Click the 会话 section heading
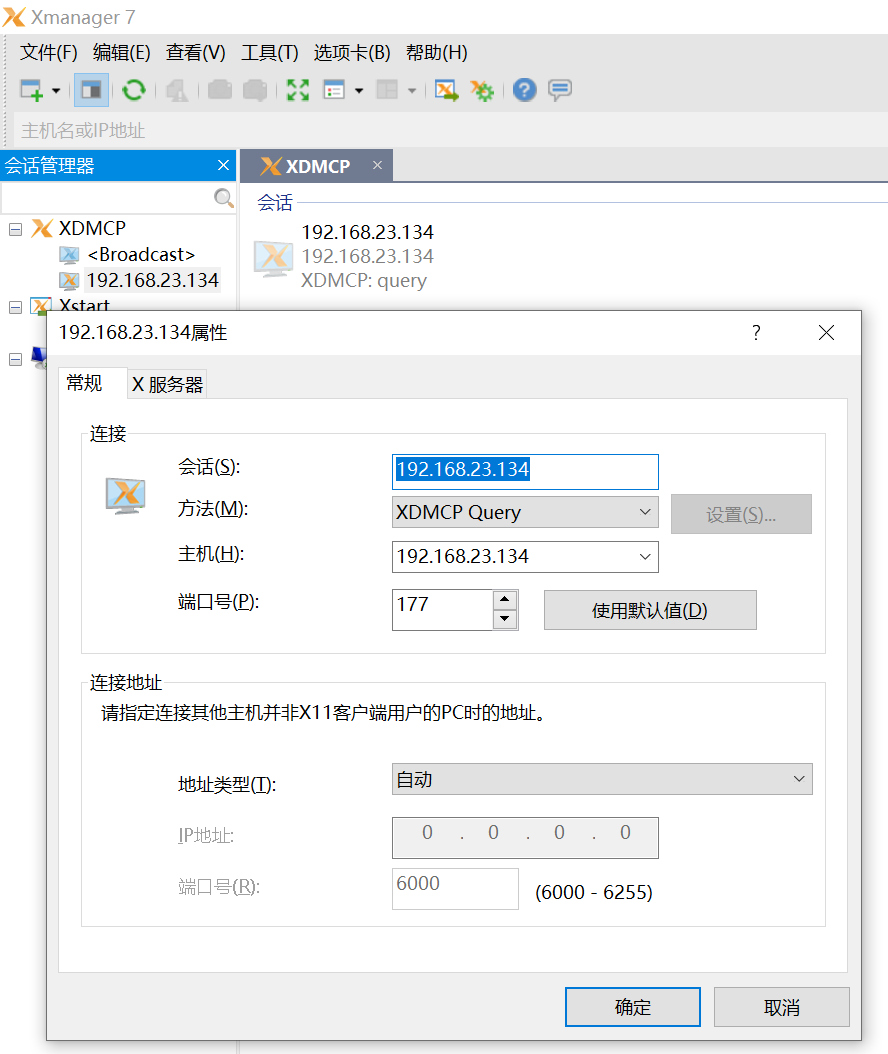This screenshot has height=1054, width=888. pos(275,202)
